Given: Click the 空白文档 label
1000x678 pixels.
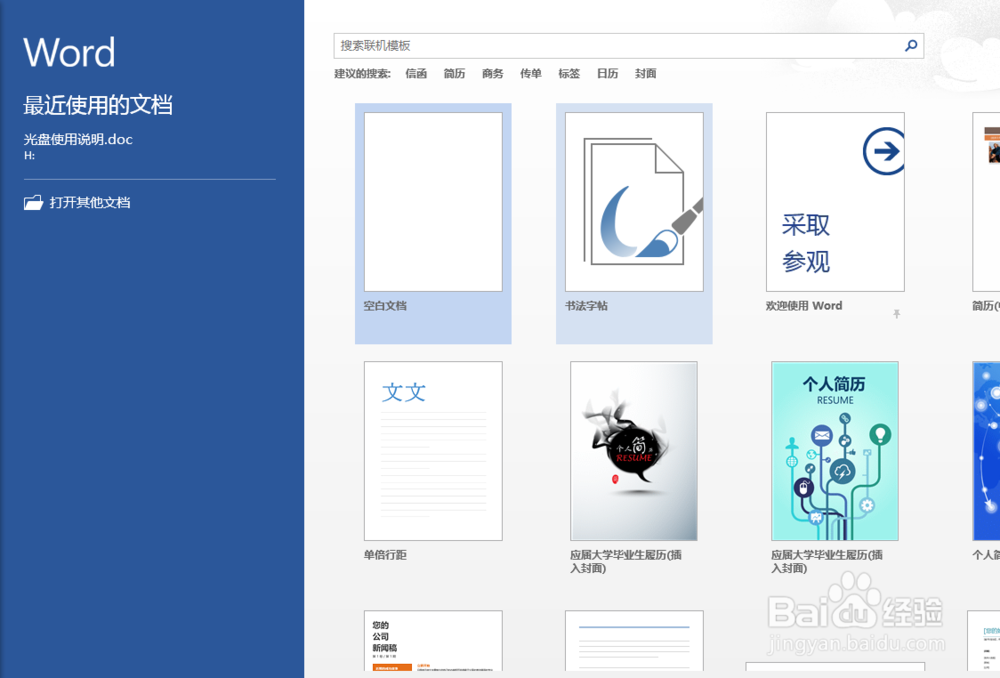Looking at the screenshot, I should point(385,306).
